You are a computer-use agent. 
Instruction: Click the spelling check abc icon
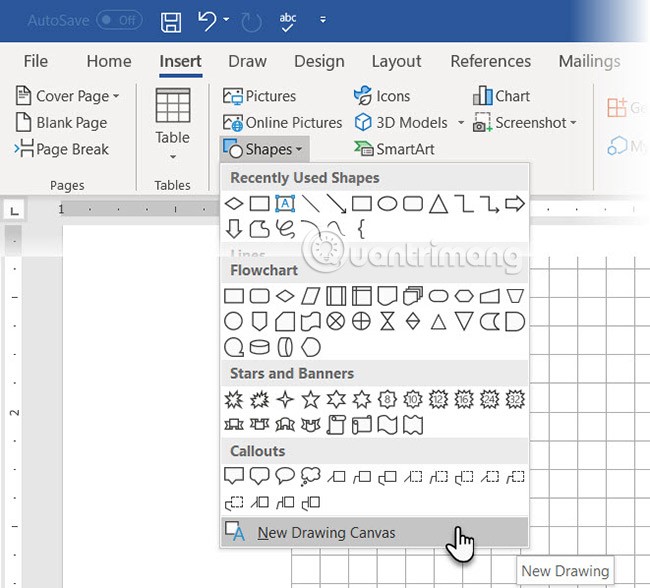coord(287,22)
